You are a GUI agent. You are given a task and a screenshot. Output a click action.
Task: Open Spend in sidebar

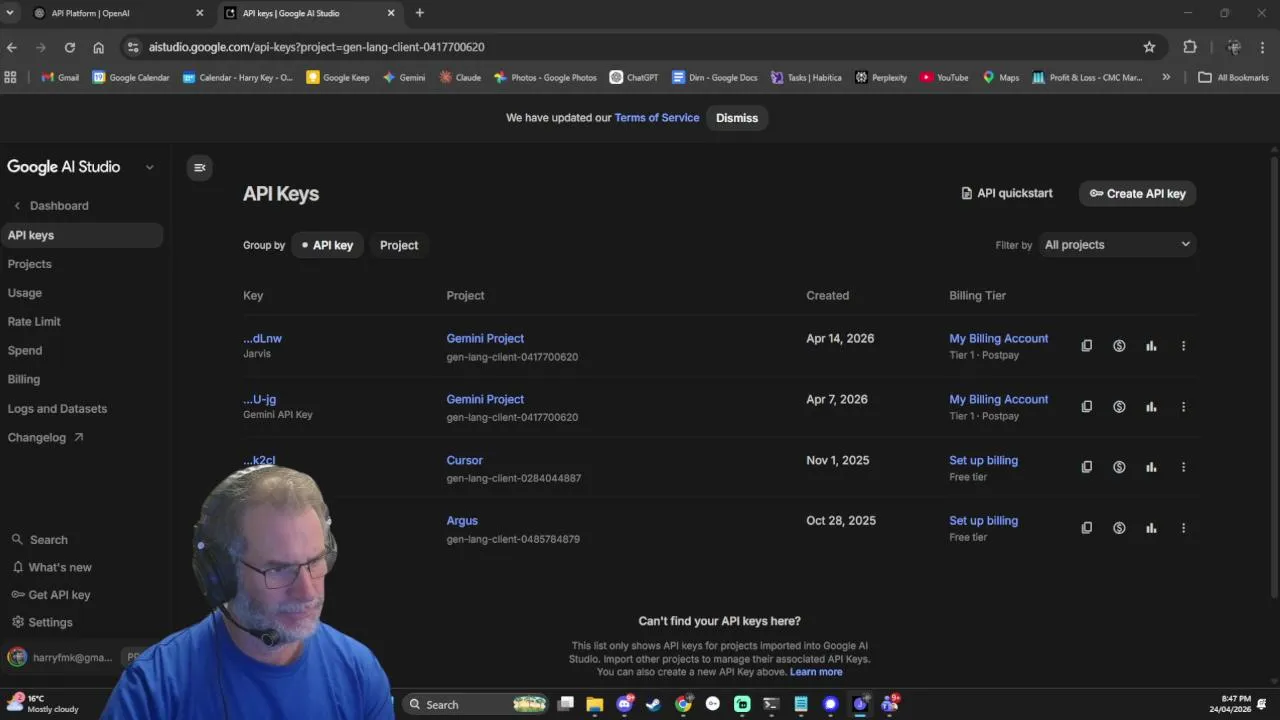pyautogui.click(x=25, y=351)
